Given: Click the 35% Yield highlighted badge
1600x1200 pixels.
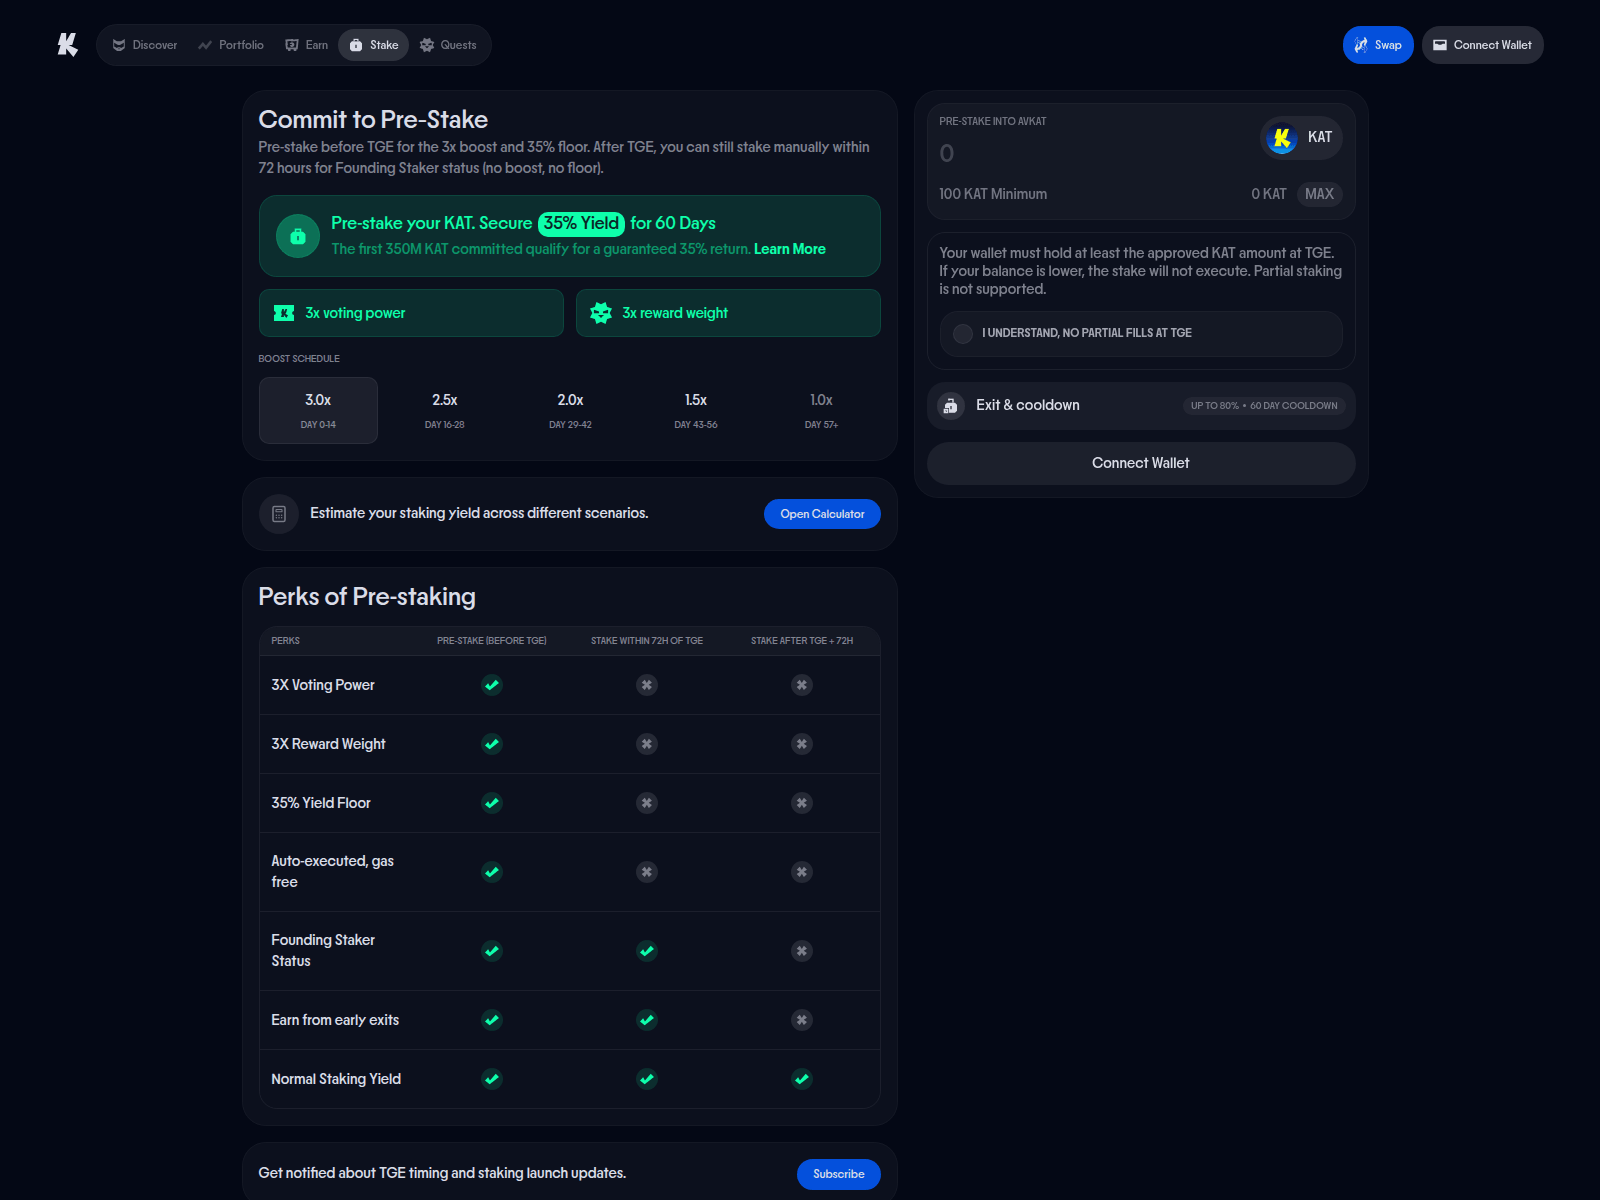Looking at the screenshot, I should click(x=581, y=224).
